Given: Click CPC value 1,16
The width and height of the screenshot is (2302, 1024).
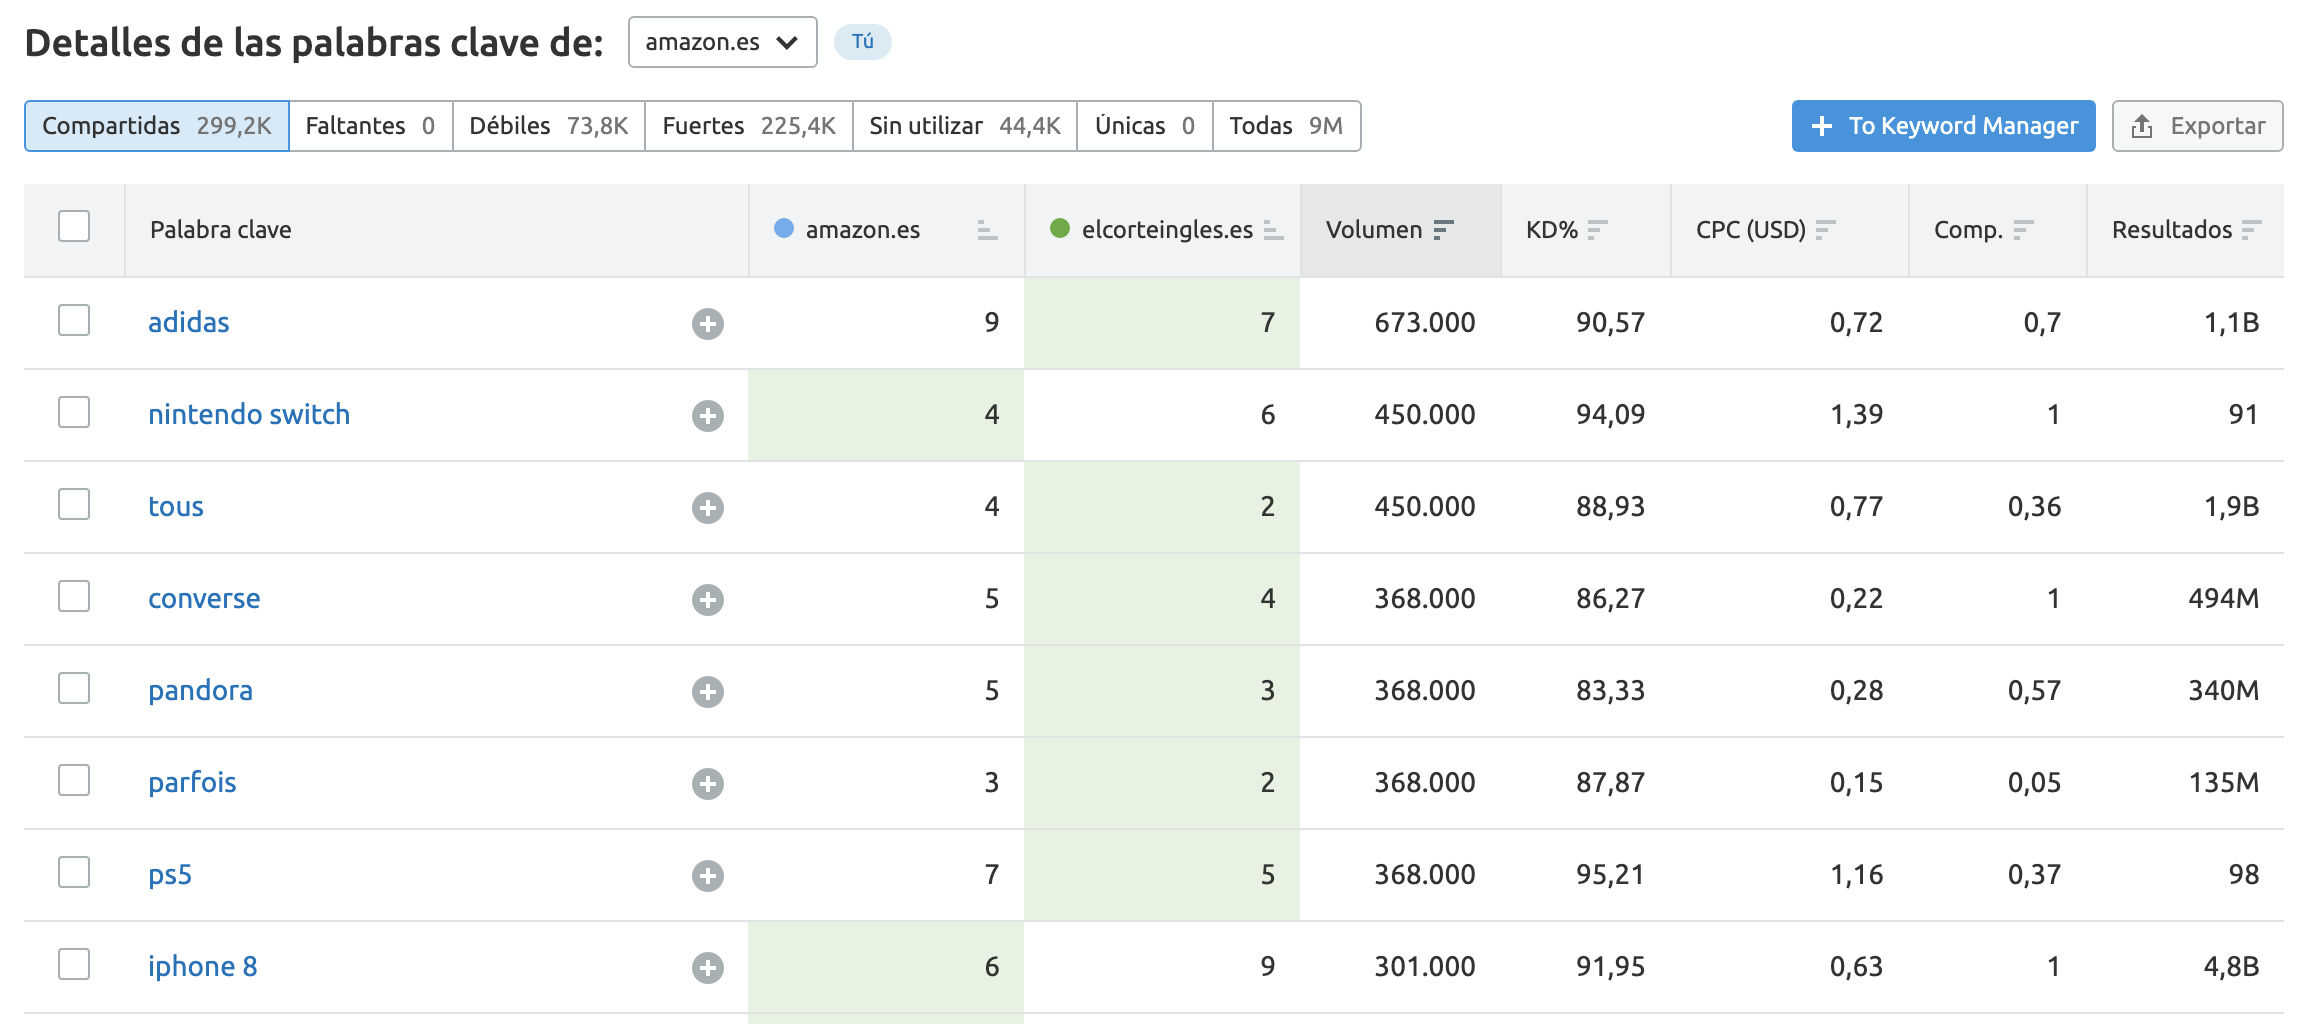Looking at the screenshot, I should [1857, 874].
